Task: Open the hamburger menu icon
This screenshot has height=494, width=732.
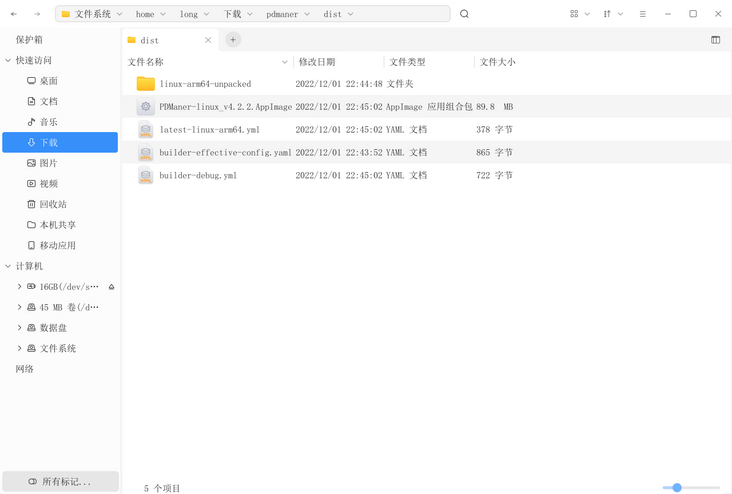Action: tap(643, 14)
